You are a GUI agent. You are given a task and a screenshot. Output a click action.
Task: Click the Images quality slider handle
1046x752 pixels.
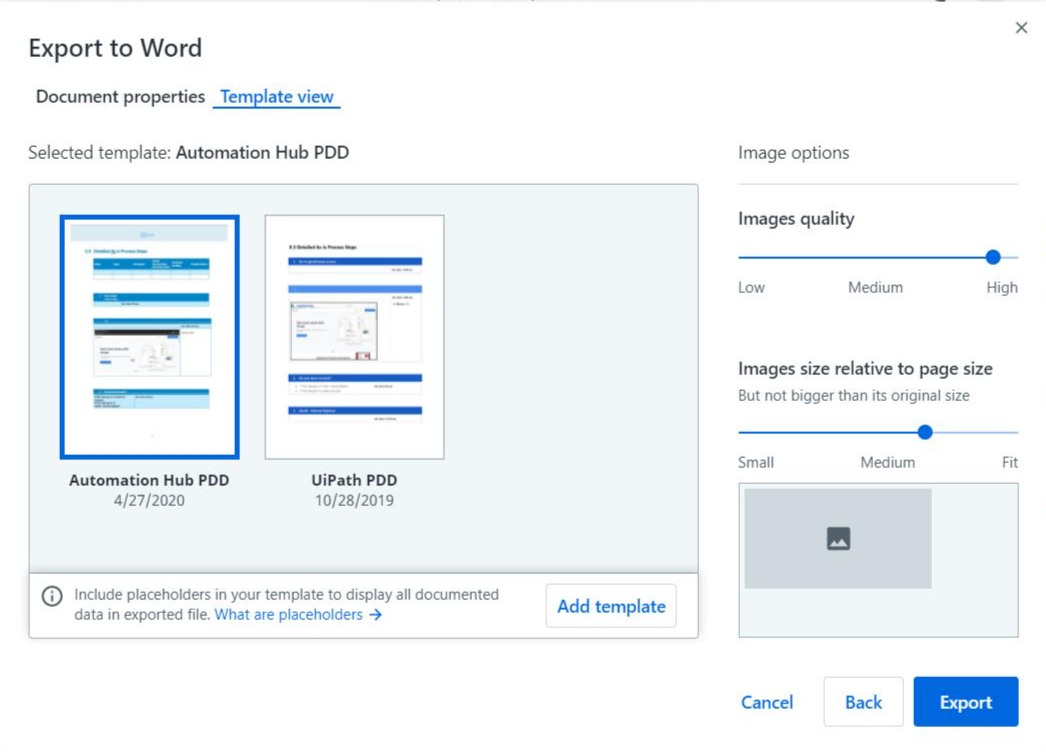[993, 257]
